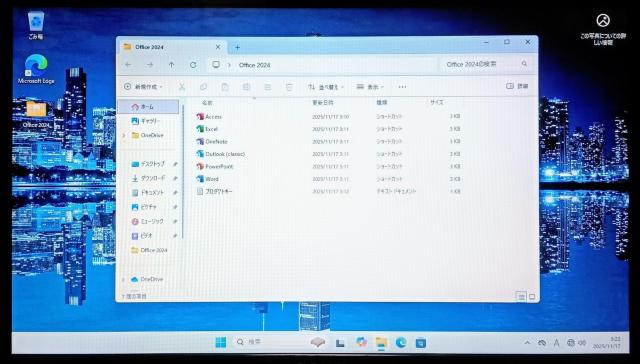Click the Cut toolbar icon

pyautogui.click(x=182, y=87)
